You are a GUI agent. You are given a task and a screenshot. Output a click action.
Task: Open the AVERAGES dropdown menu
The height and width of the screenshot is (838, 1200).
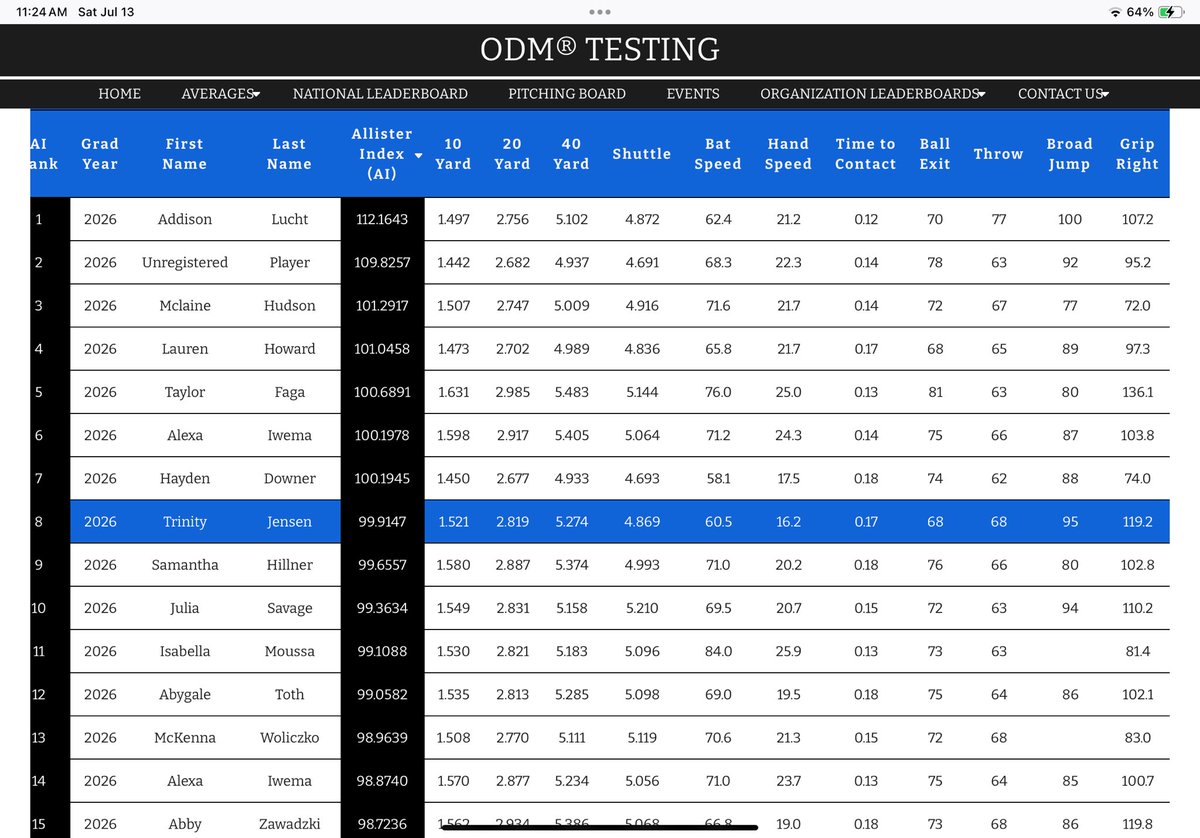click(220, 94)
